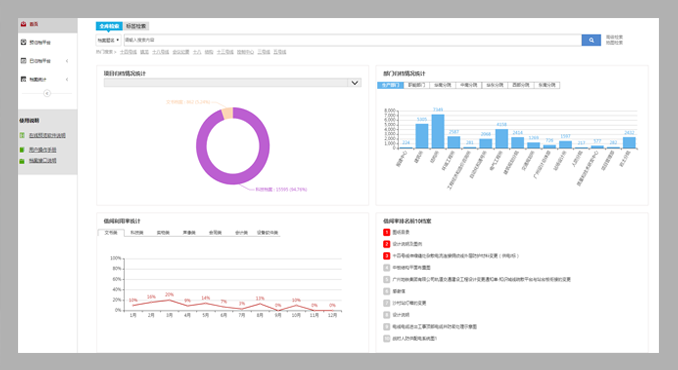Open the first underlined help document link

47,135
